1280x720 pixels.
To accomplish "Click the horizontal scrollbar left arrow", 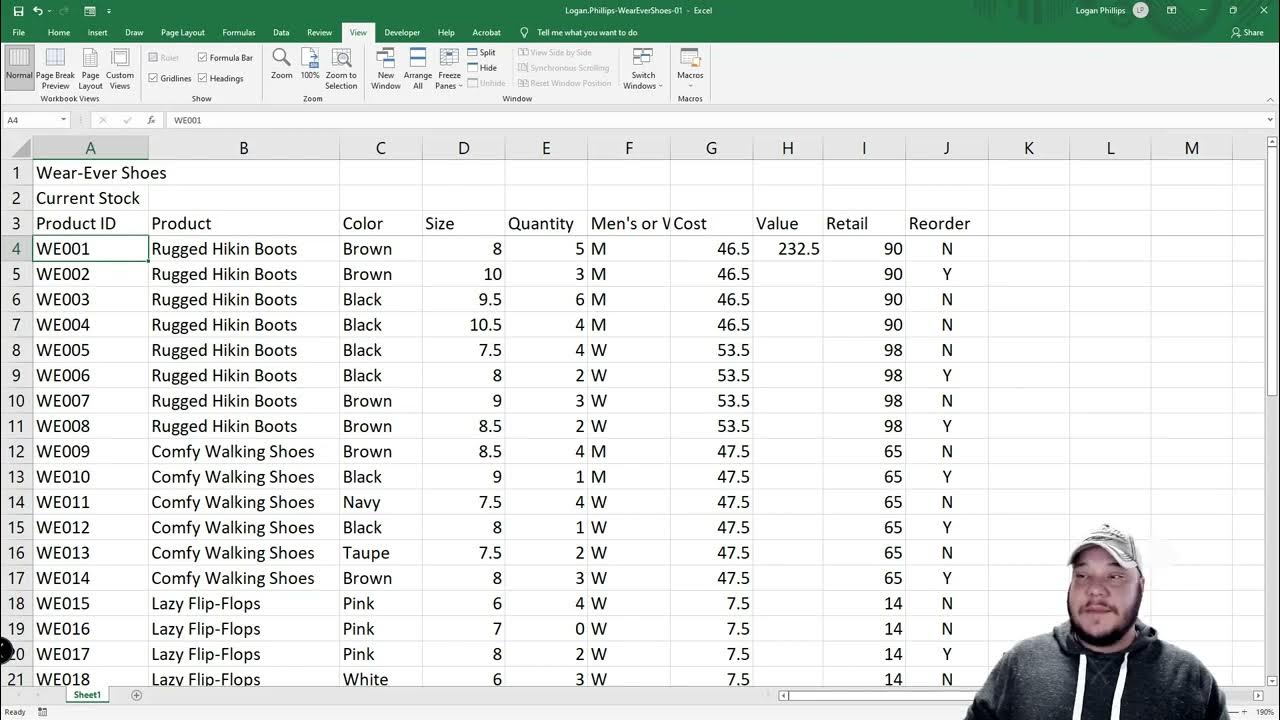I will (x=785, y=695).
